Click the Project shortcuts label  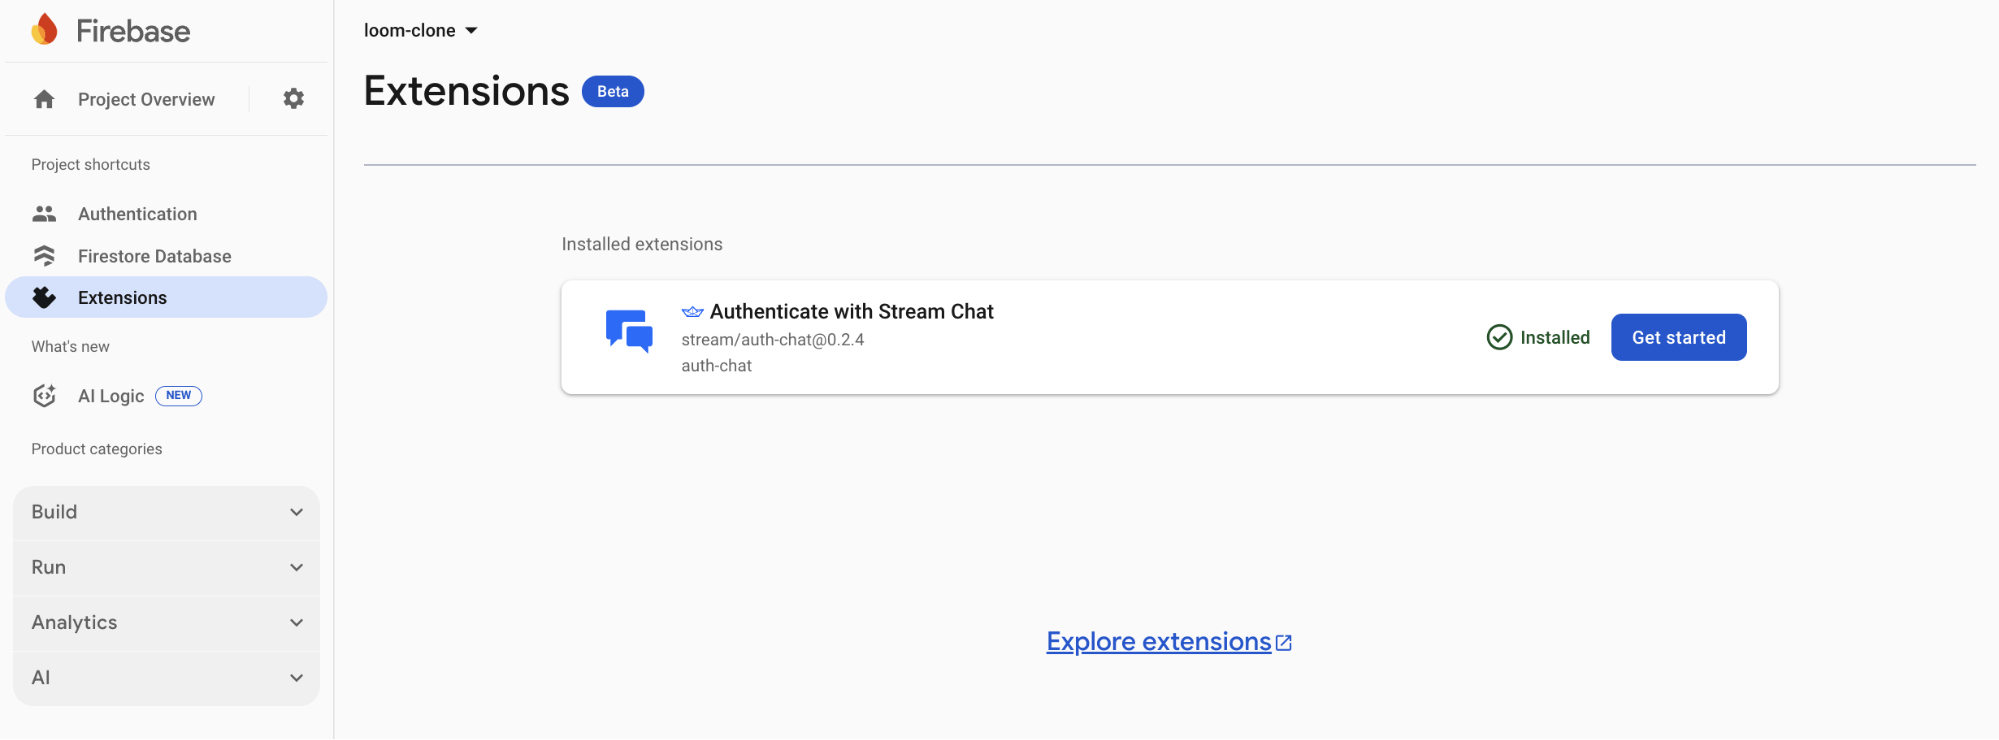click(91, 165)
